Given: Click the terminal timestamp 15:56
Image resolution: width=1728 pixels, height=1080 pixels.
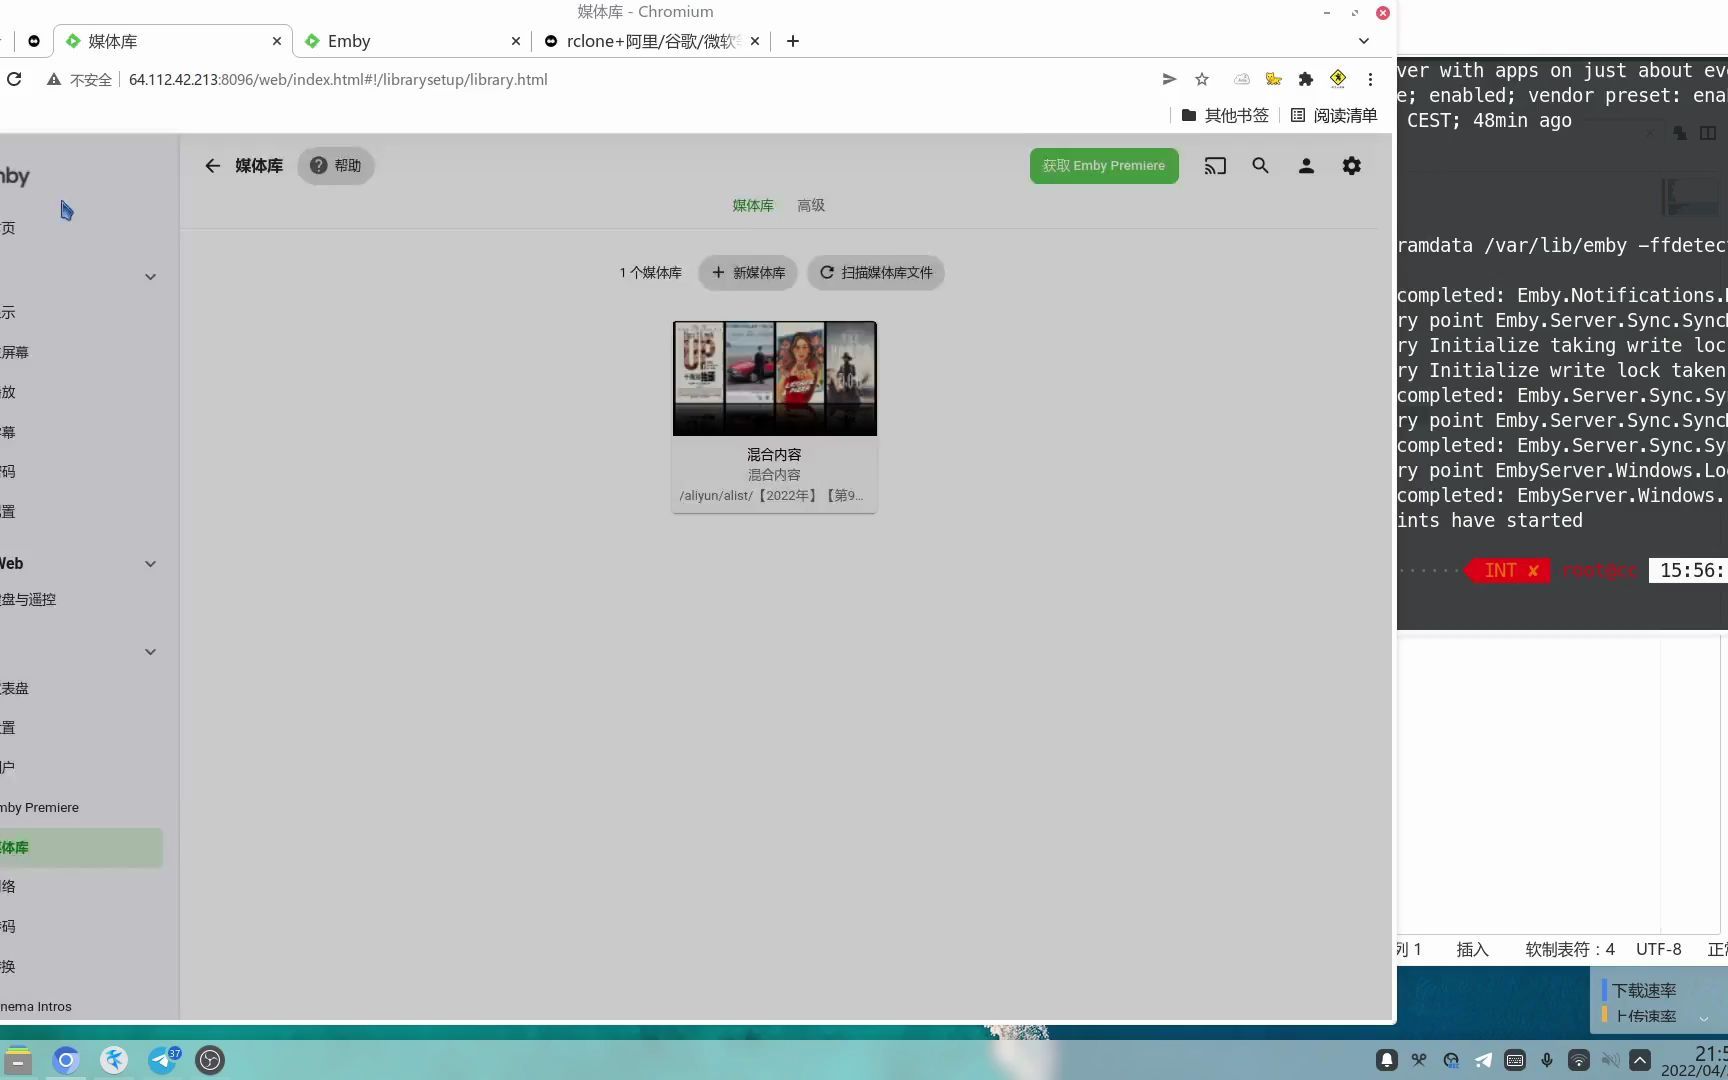Looking at the screenshot, I should coord(1688,570).
